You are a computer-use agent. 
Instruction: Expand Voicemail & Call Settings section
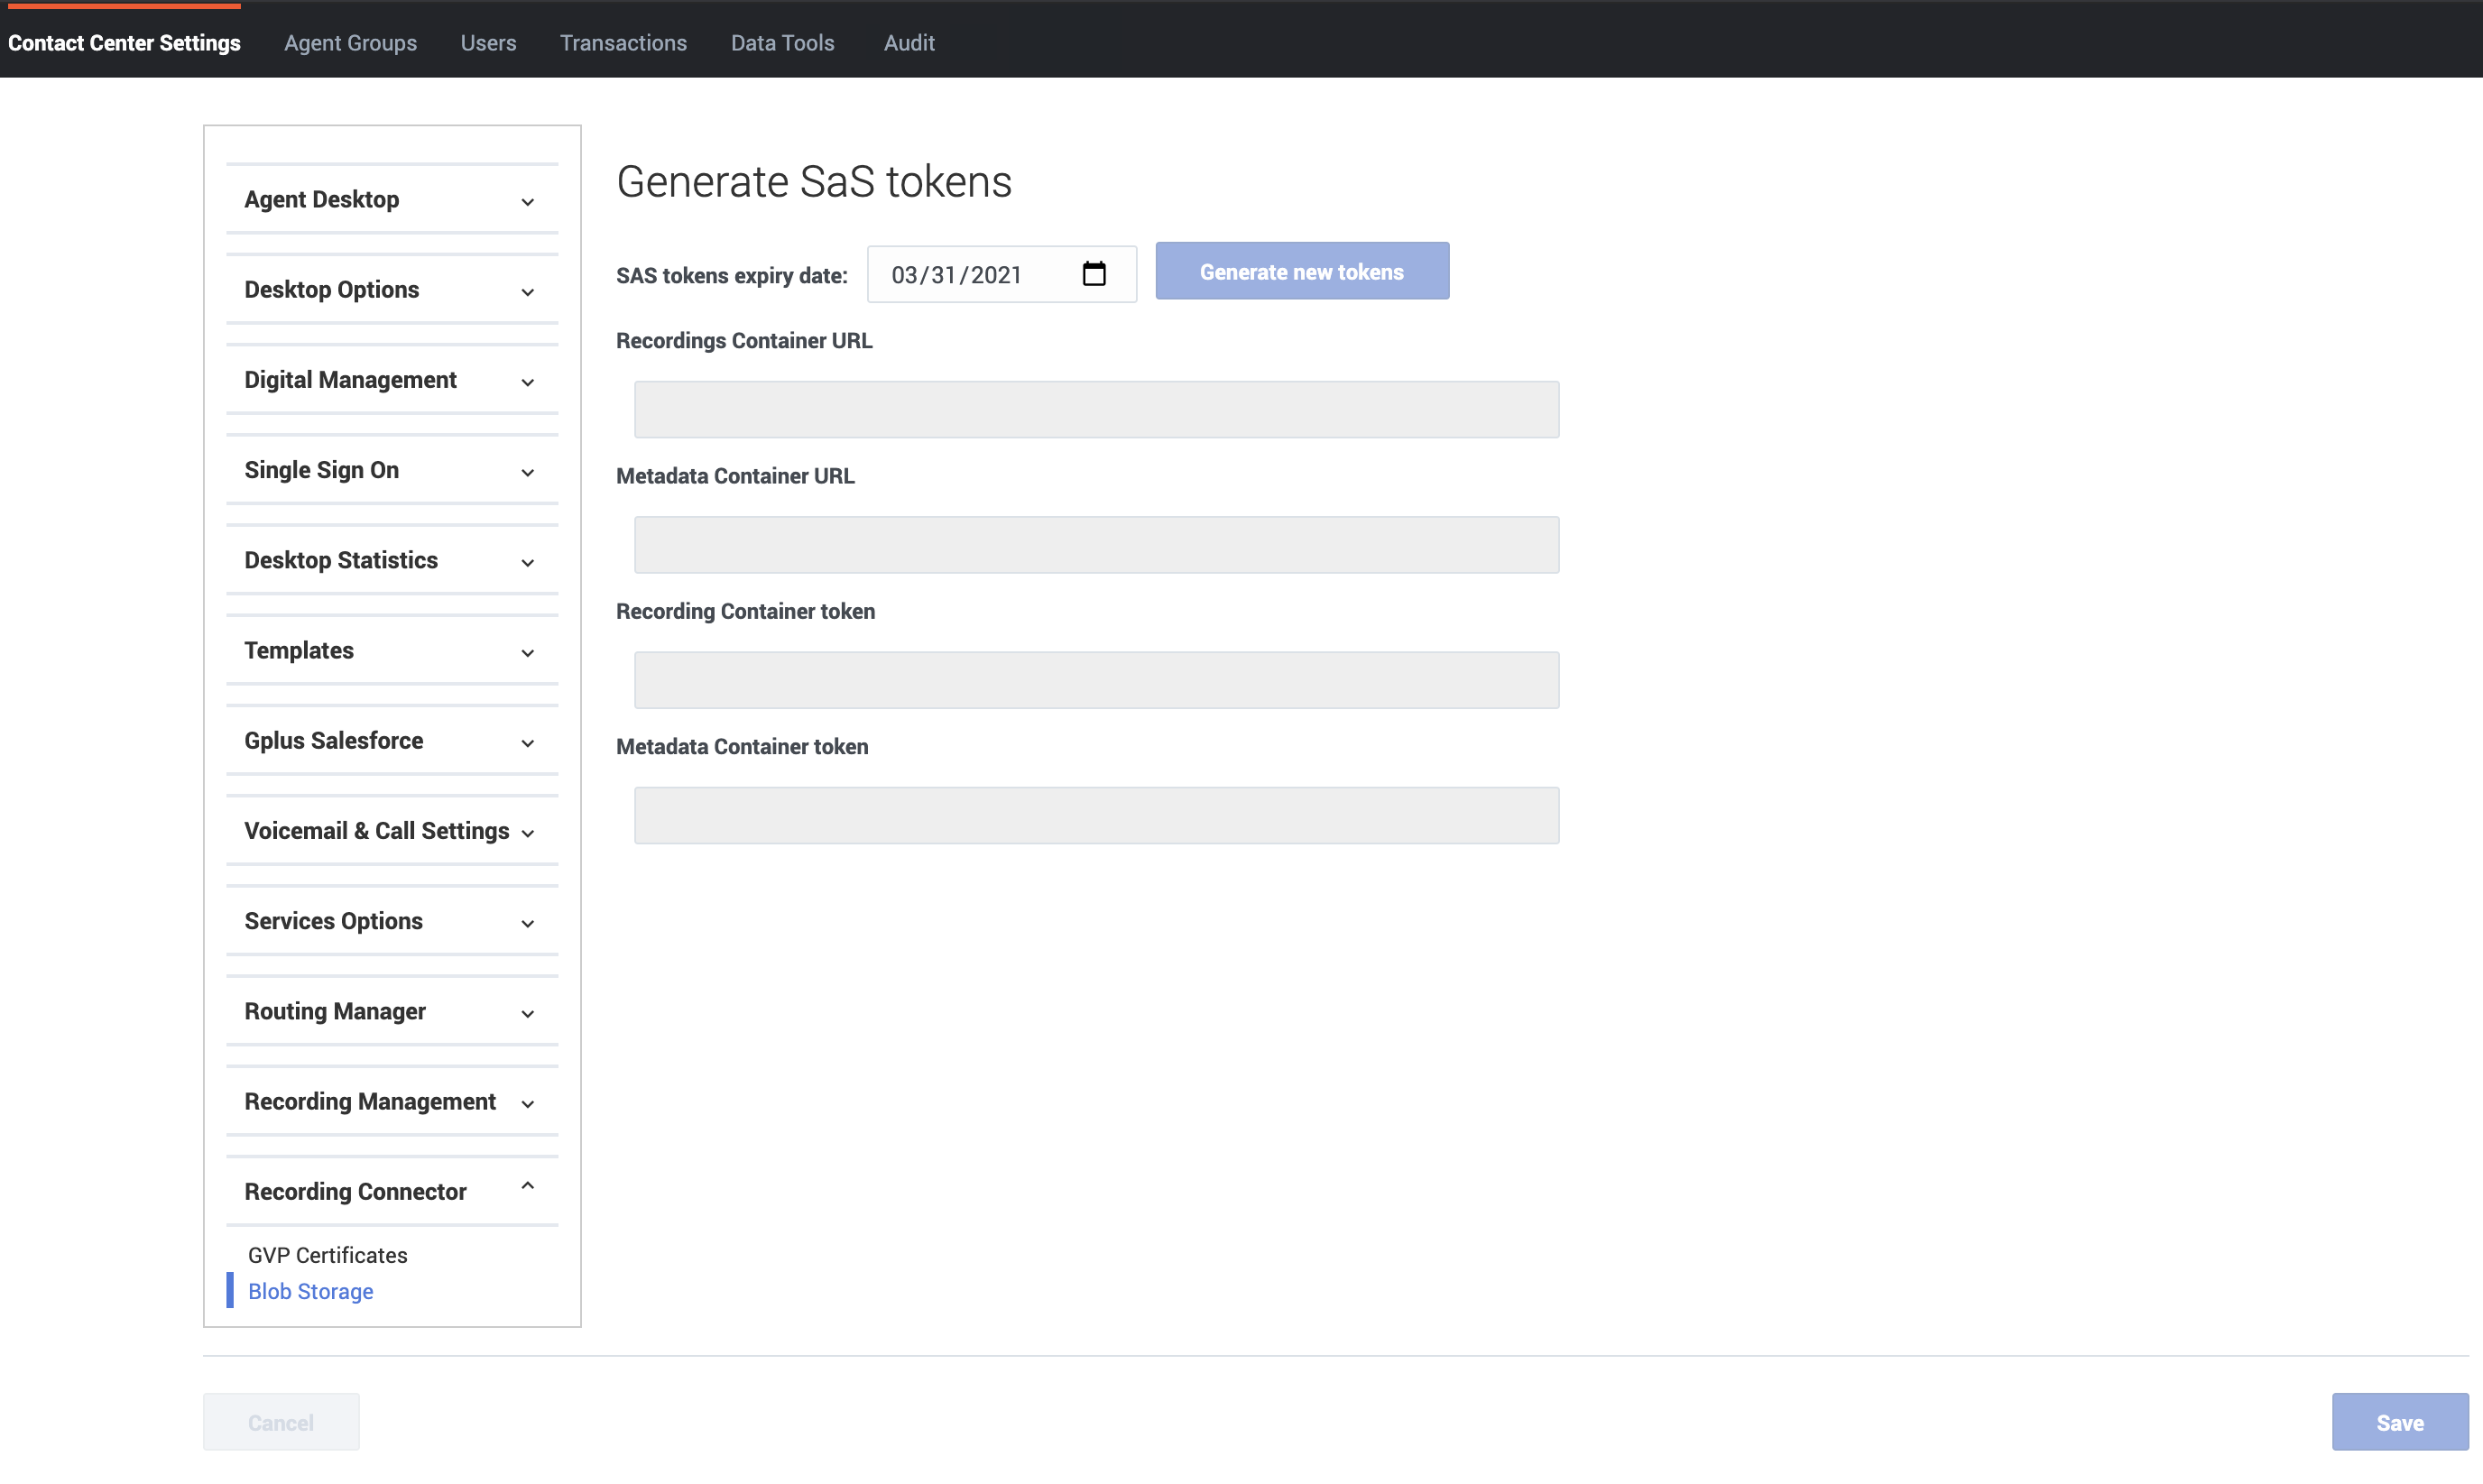tap(392, 831)
